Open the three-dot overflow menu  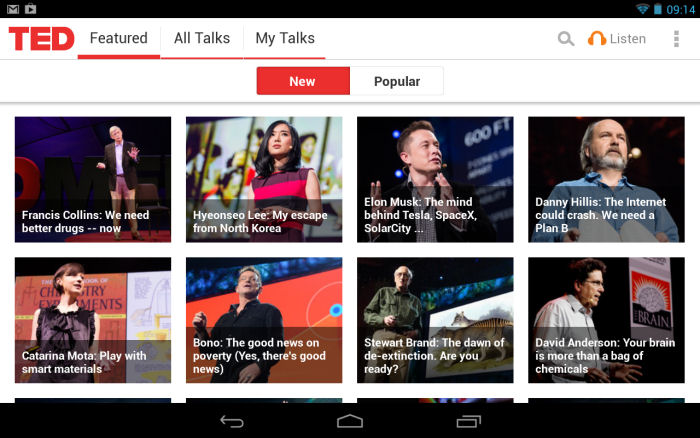(x=676, y=39)
